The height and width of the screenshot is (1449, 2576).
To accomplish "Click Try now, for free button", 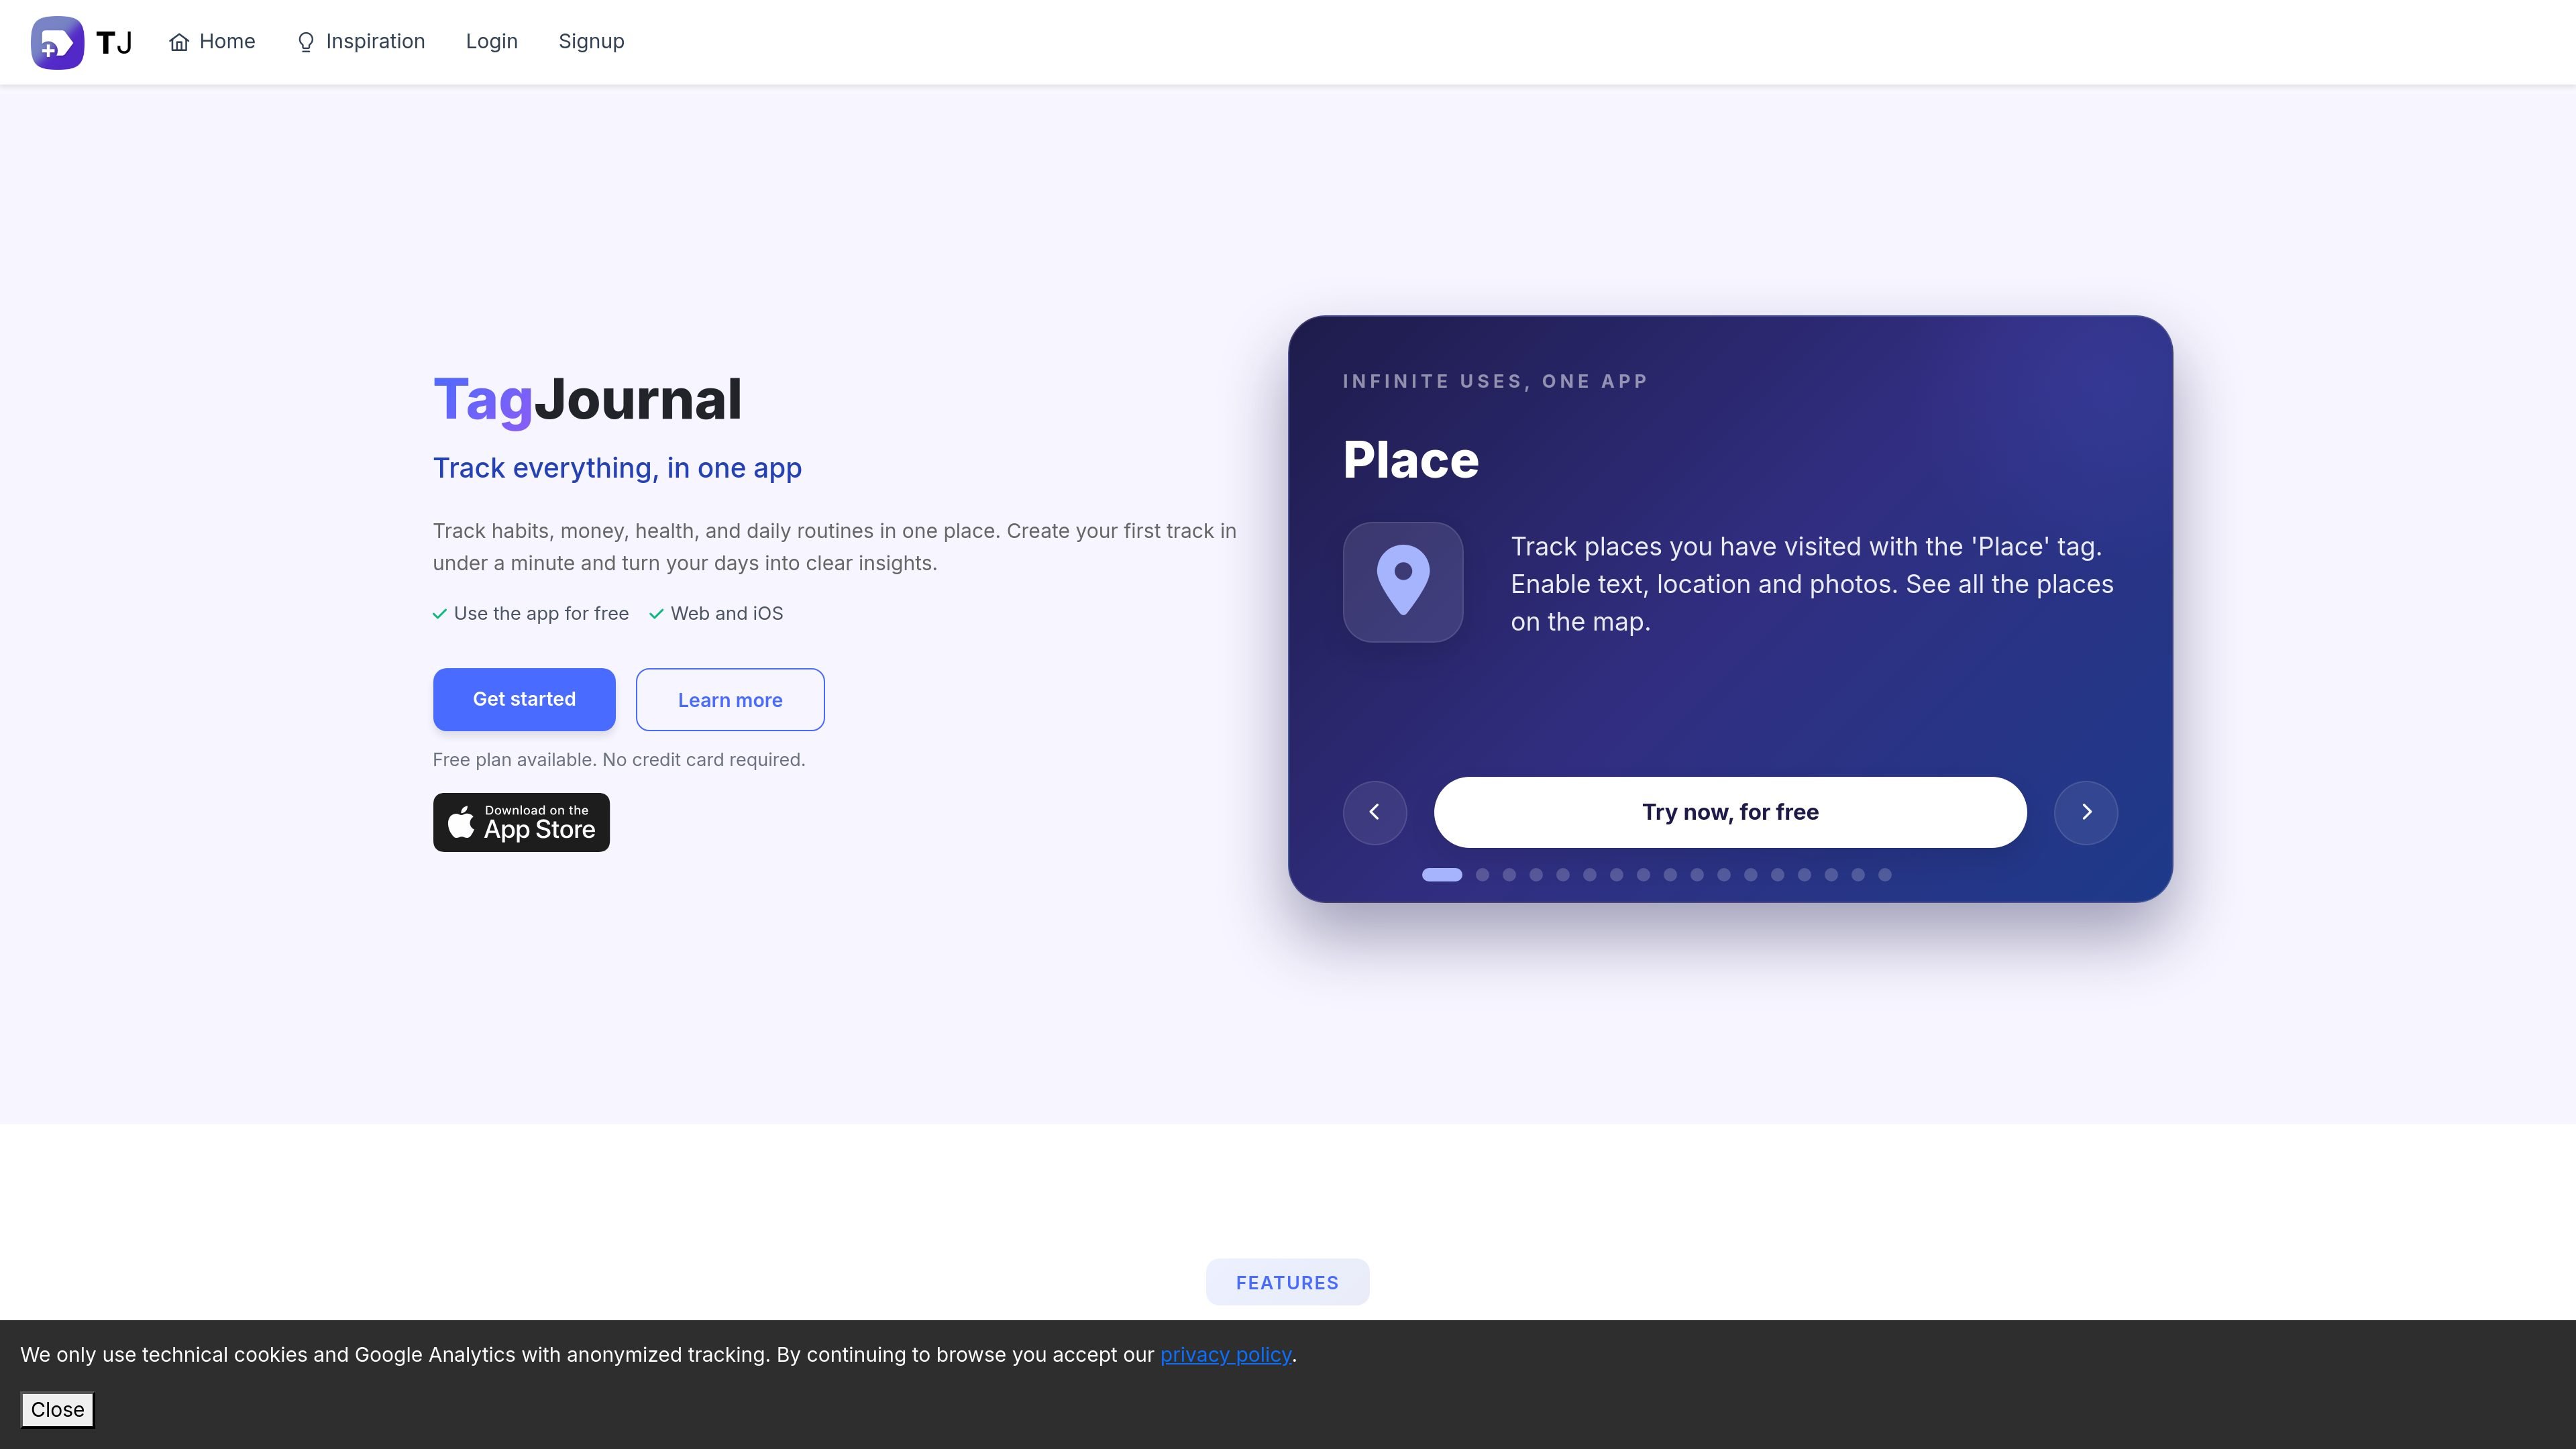I will [1730, 812].
